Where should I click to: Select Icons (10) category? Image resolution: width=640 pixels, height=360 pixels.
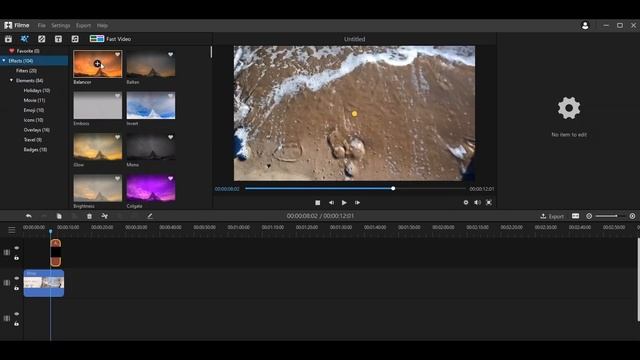click(33, 120)
